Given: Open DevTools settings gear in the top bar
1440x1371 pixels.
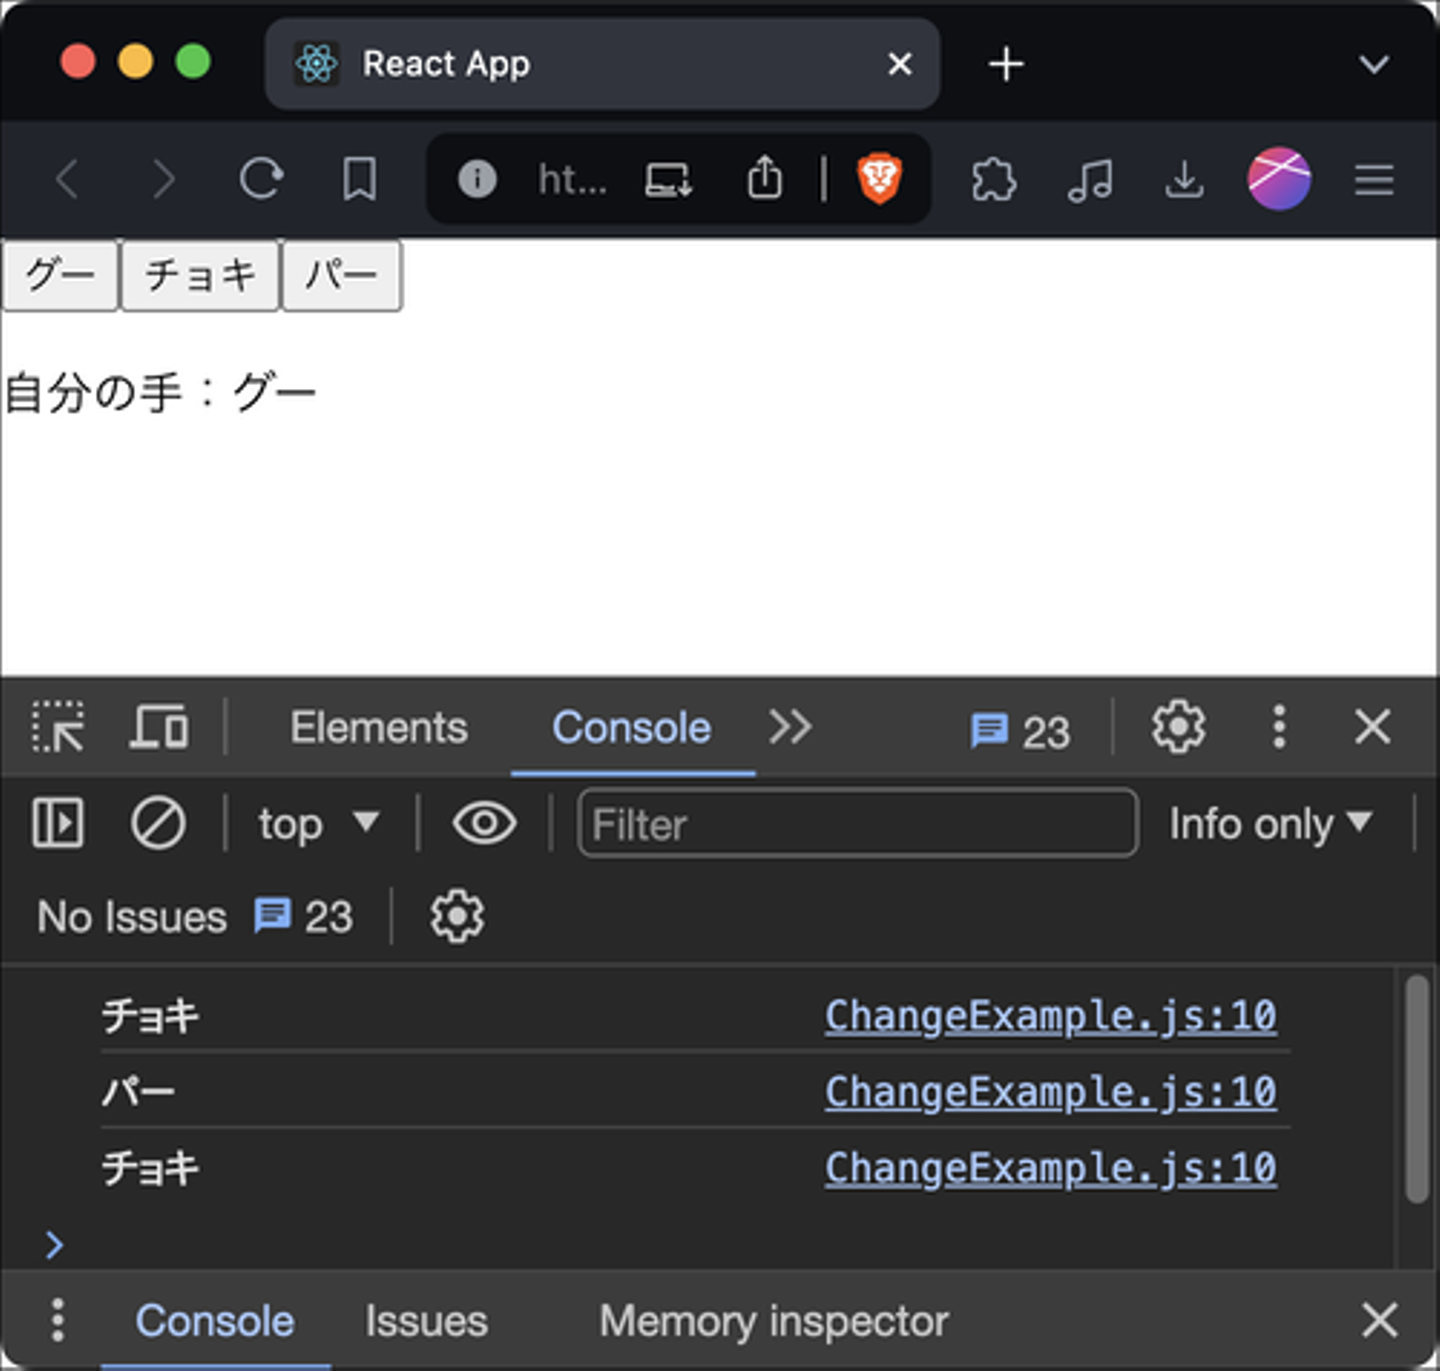Looking at the screenshot, I should coord(1178,727).
